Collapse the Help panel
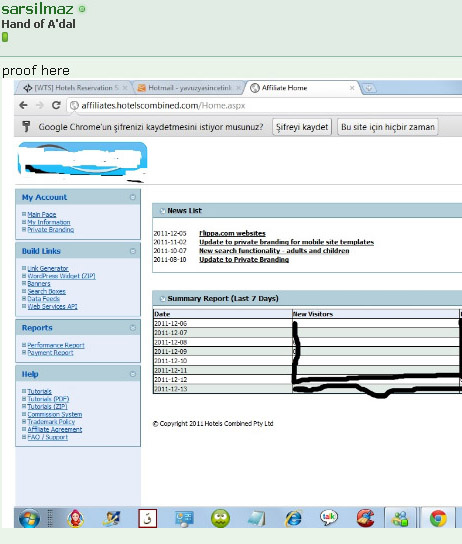This screenshot has width=462, height=544. (132, 374)
